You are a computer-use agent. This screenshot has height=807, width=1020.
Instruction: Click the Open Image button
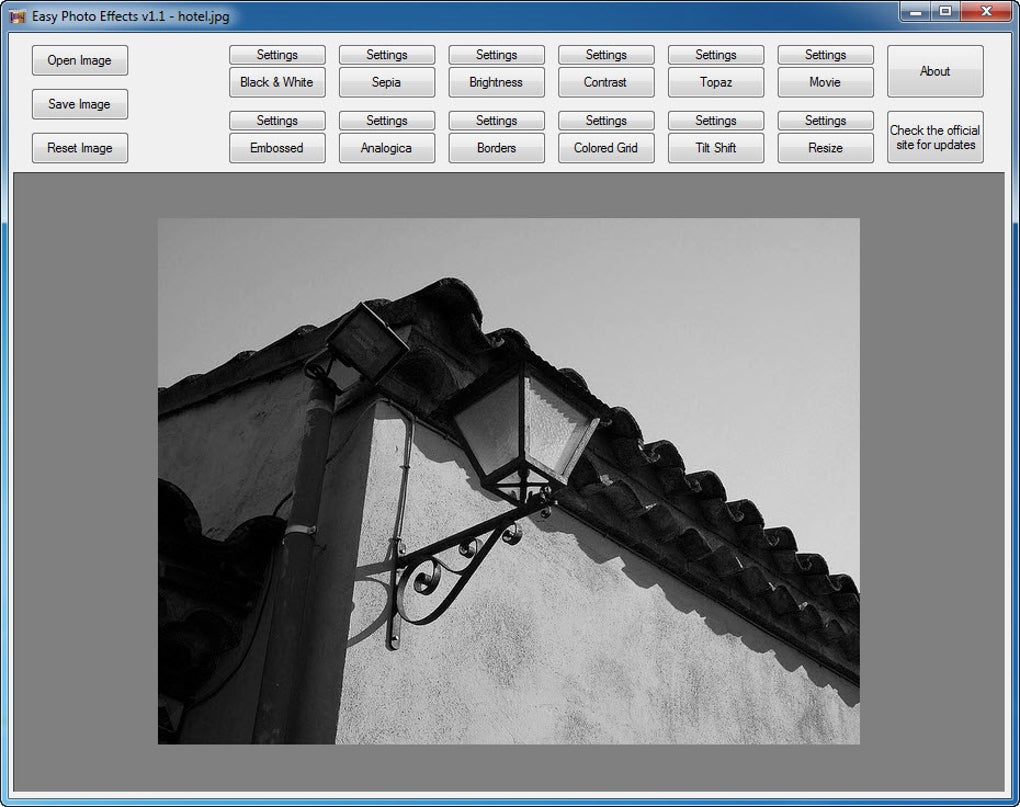tap(79, 60)
